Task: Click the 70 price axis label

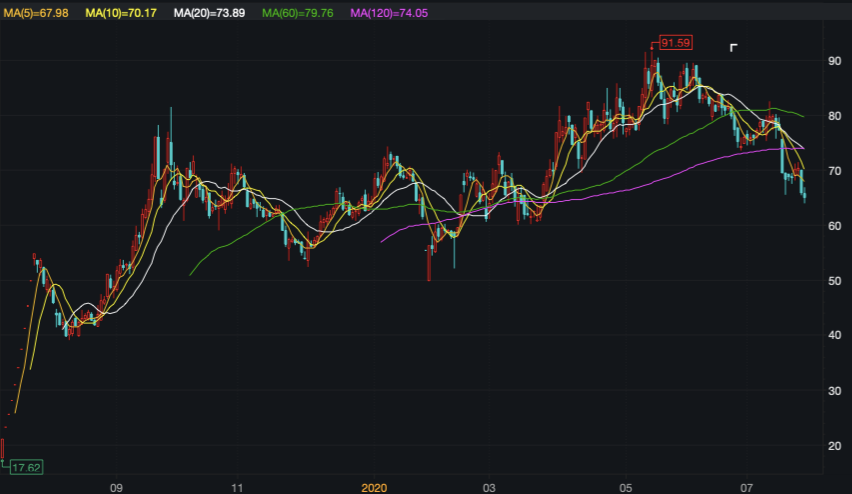Action: (x=835, y=171)
